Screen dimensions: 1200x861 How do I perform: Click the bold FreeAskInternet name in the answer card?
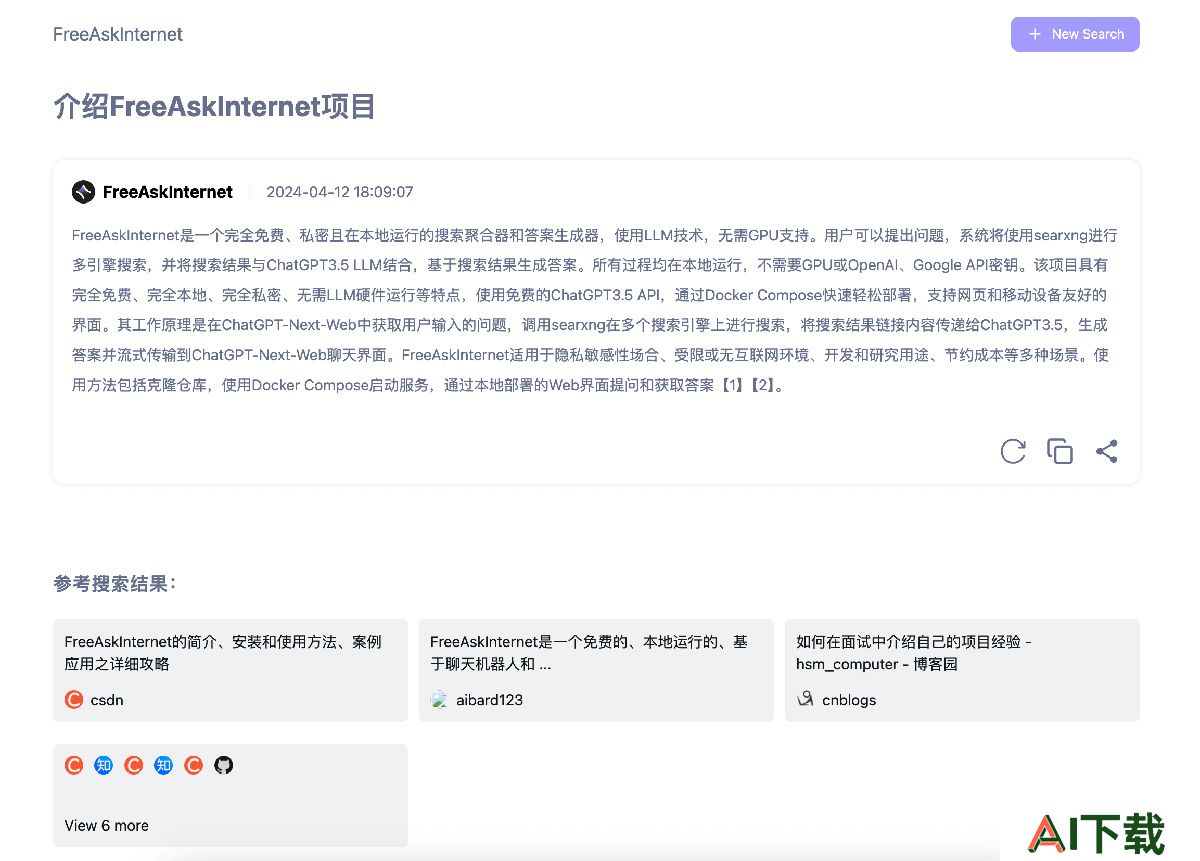tap(168, 192)
